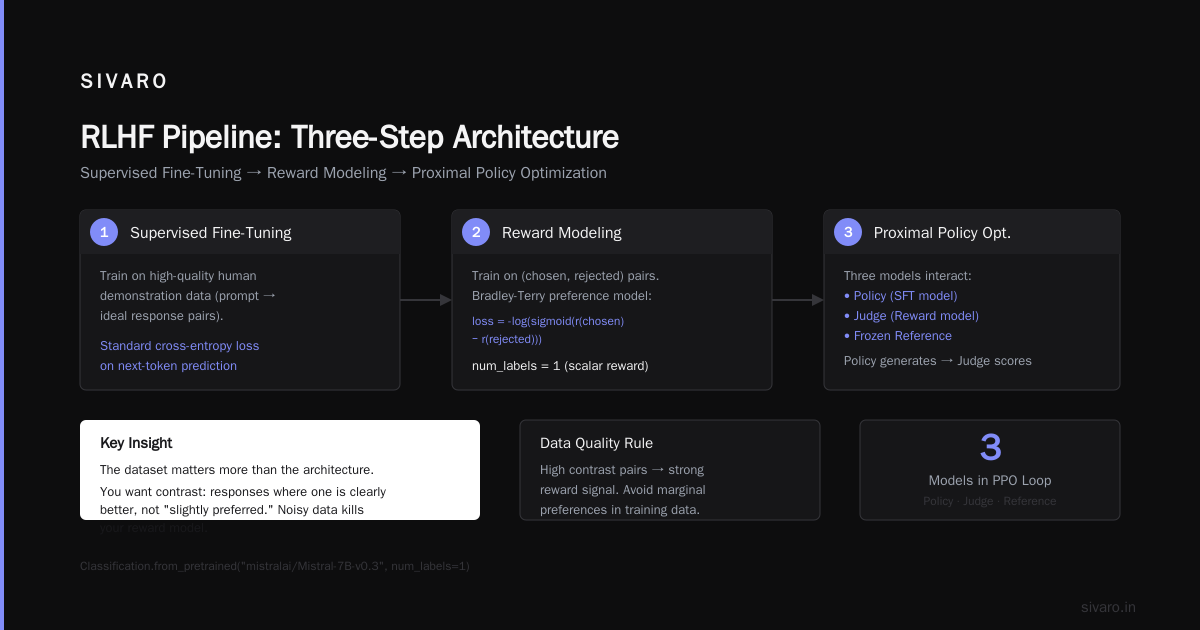Click arrow between Fine-Tuning and Reward Modeling
This screenshot has width=1200, height=630.
[426, 300]
